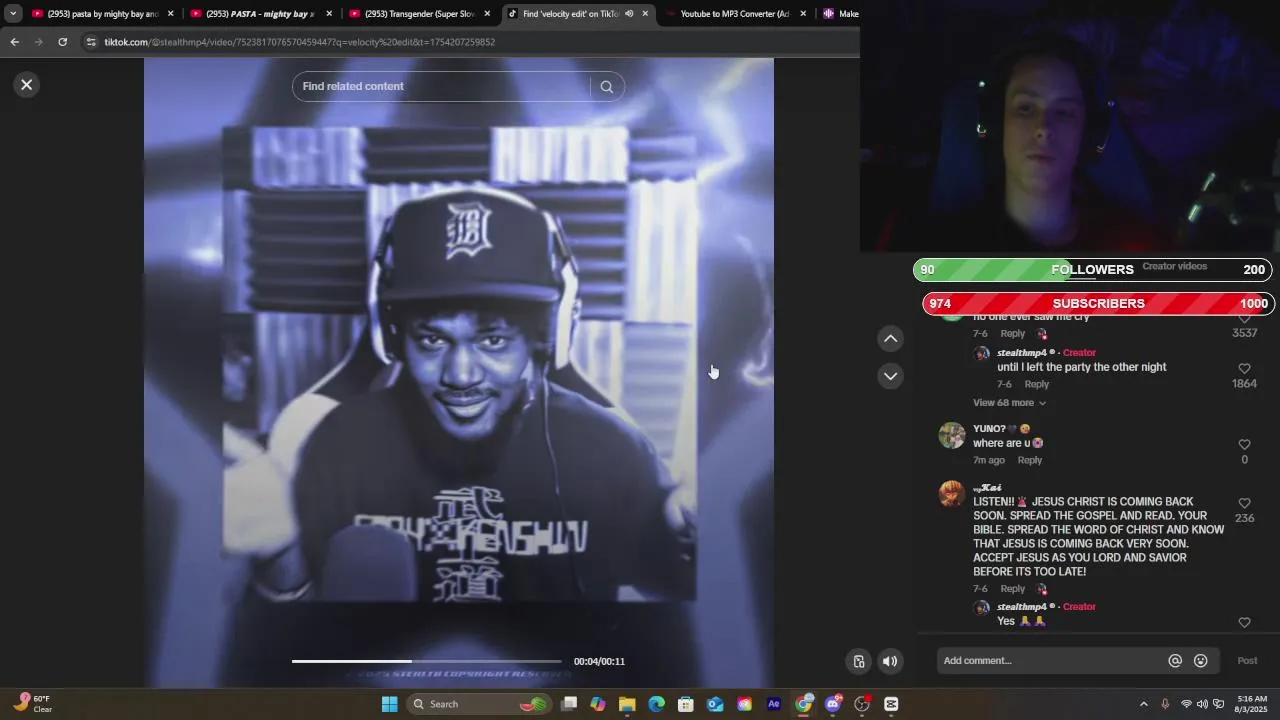
Task: Open Chrome from the taskbar
Action: (x=803, y=704)
